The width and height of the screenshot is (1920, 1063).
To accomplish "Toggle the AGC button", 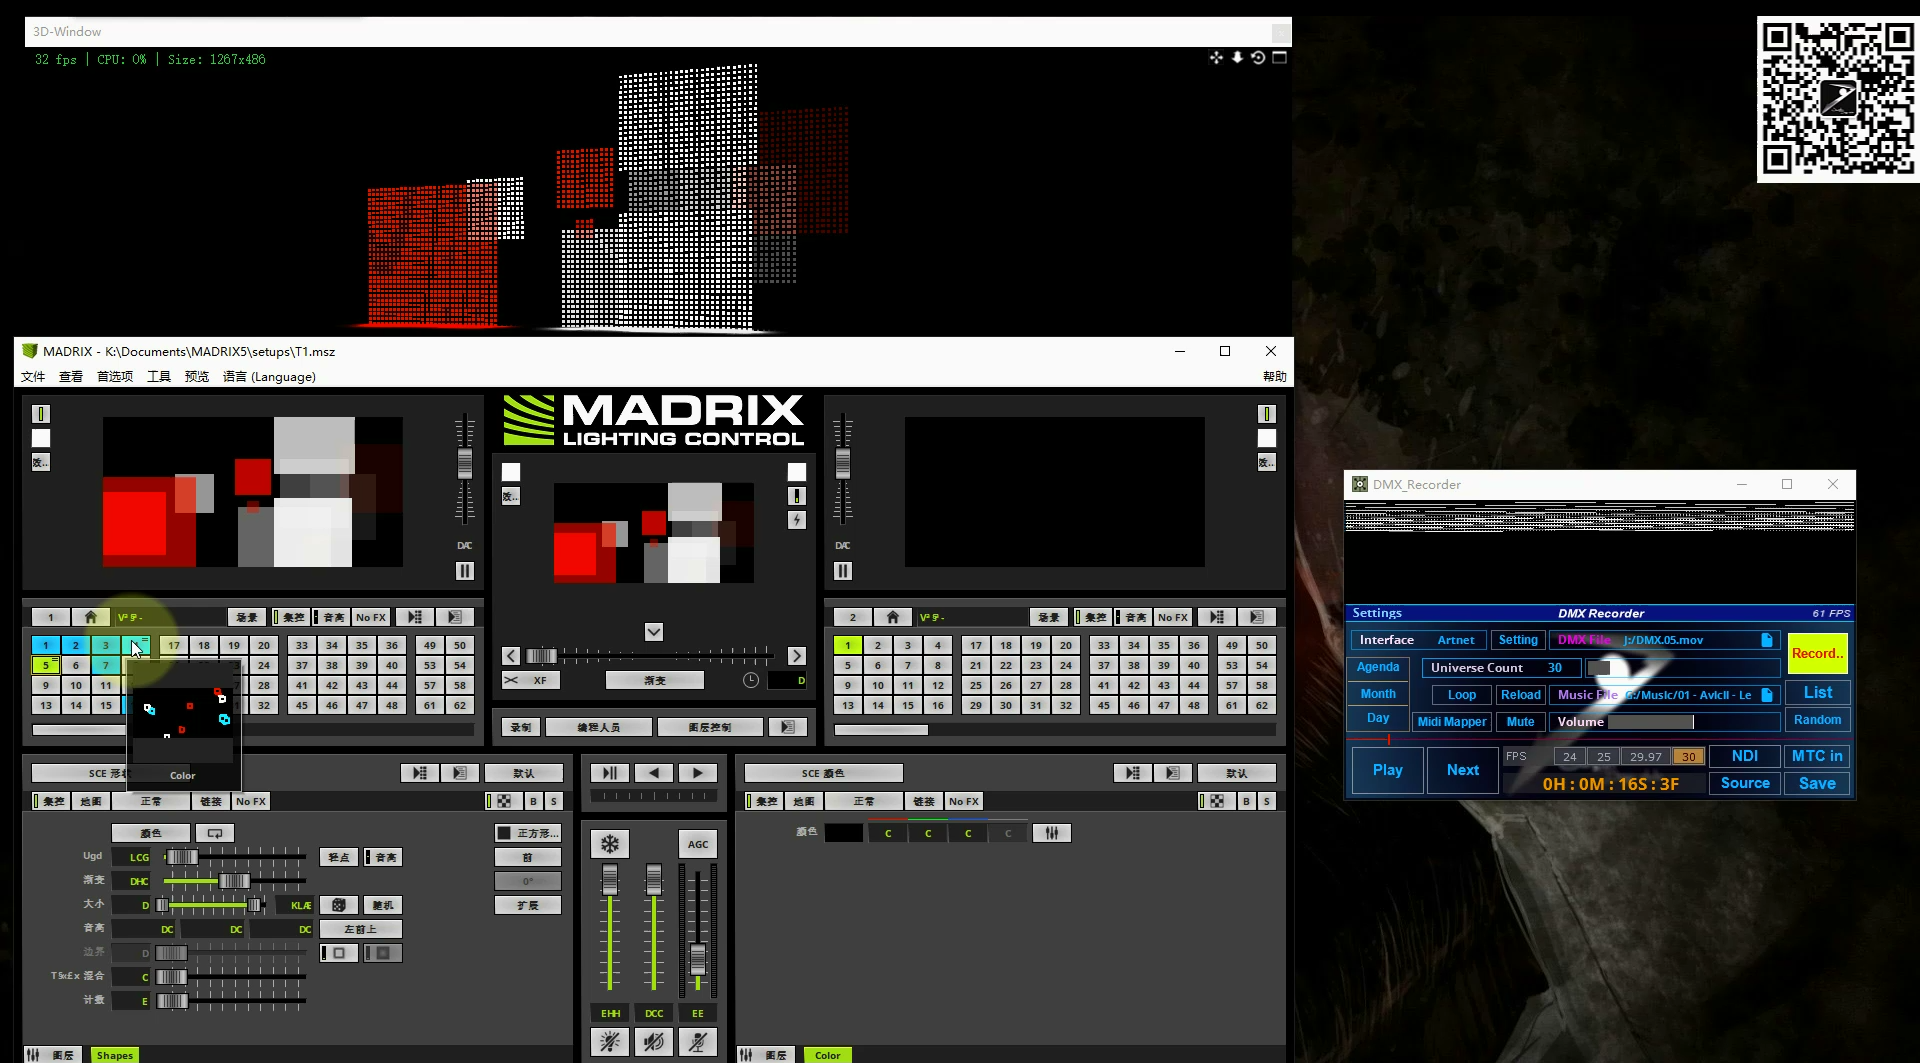I will 698,844.
